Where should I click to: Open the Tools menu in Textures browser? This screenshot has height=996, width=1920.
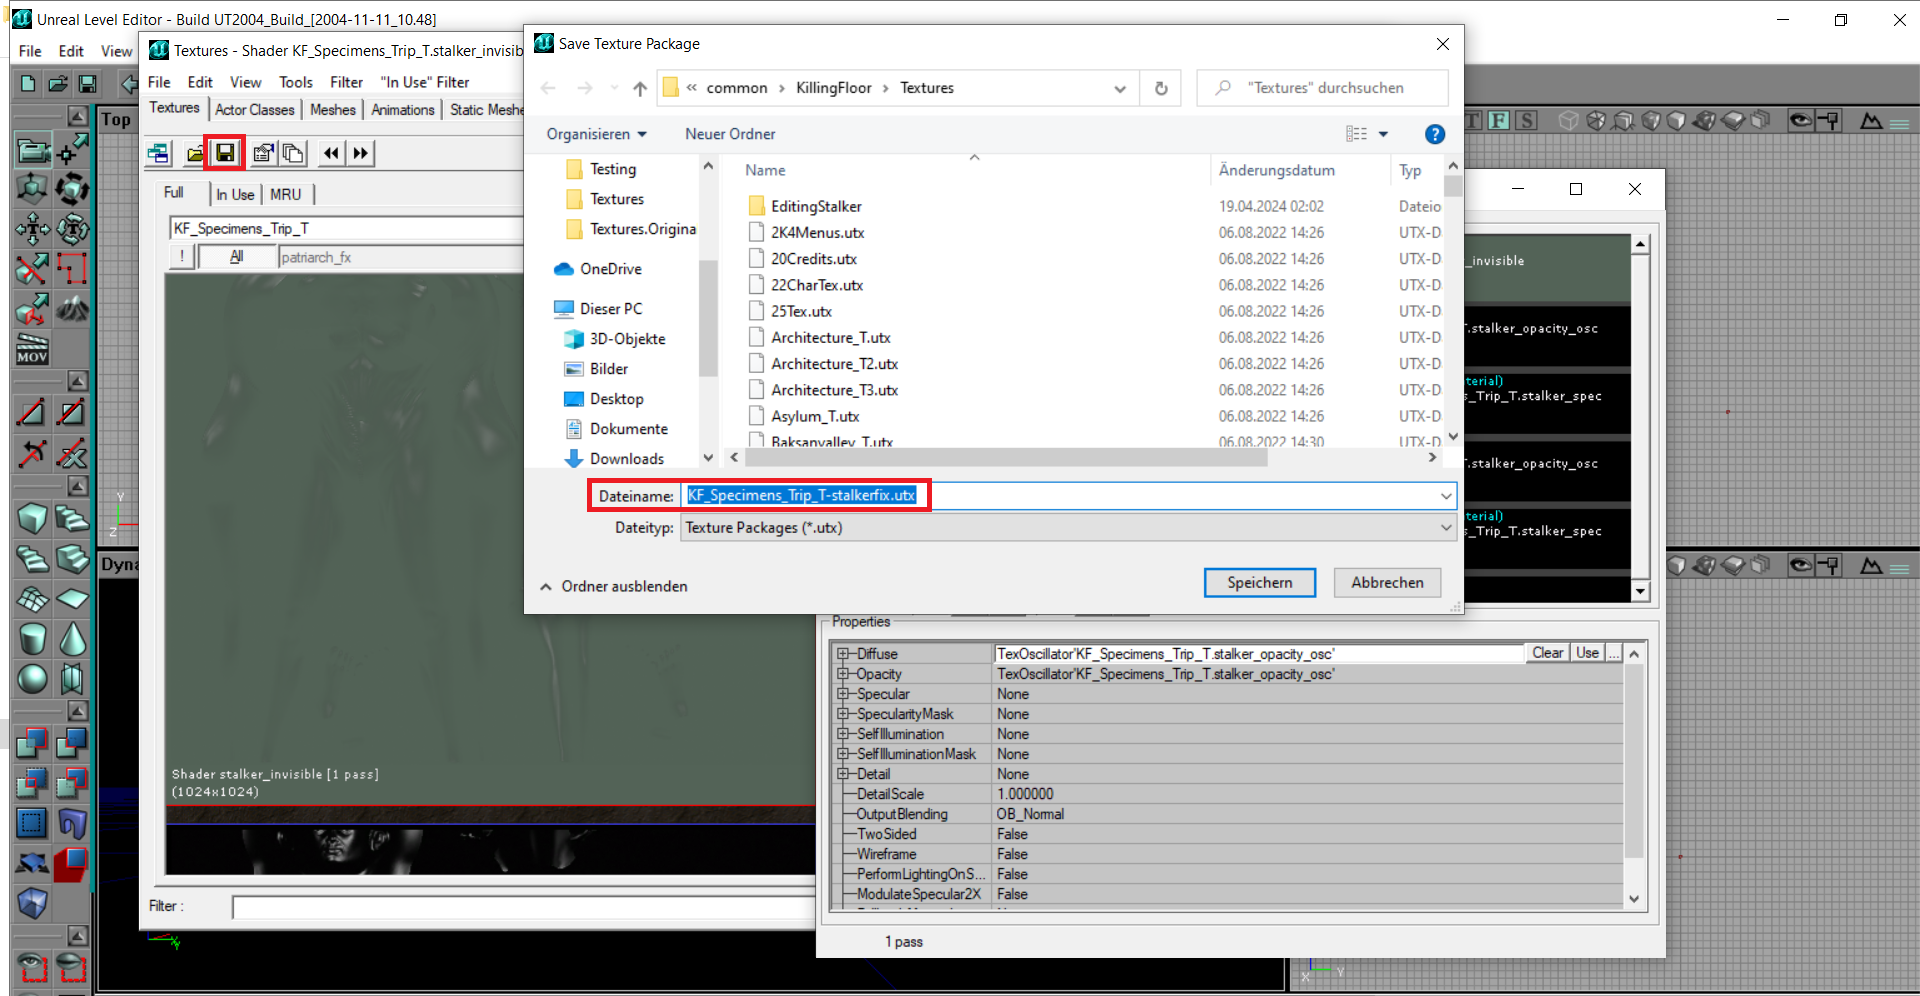(295, 82)
